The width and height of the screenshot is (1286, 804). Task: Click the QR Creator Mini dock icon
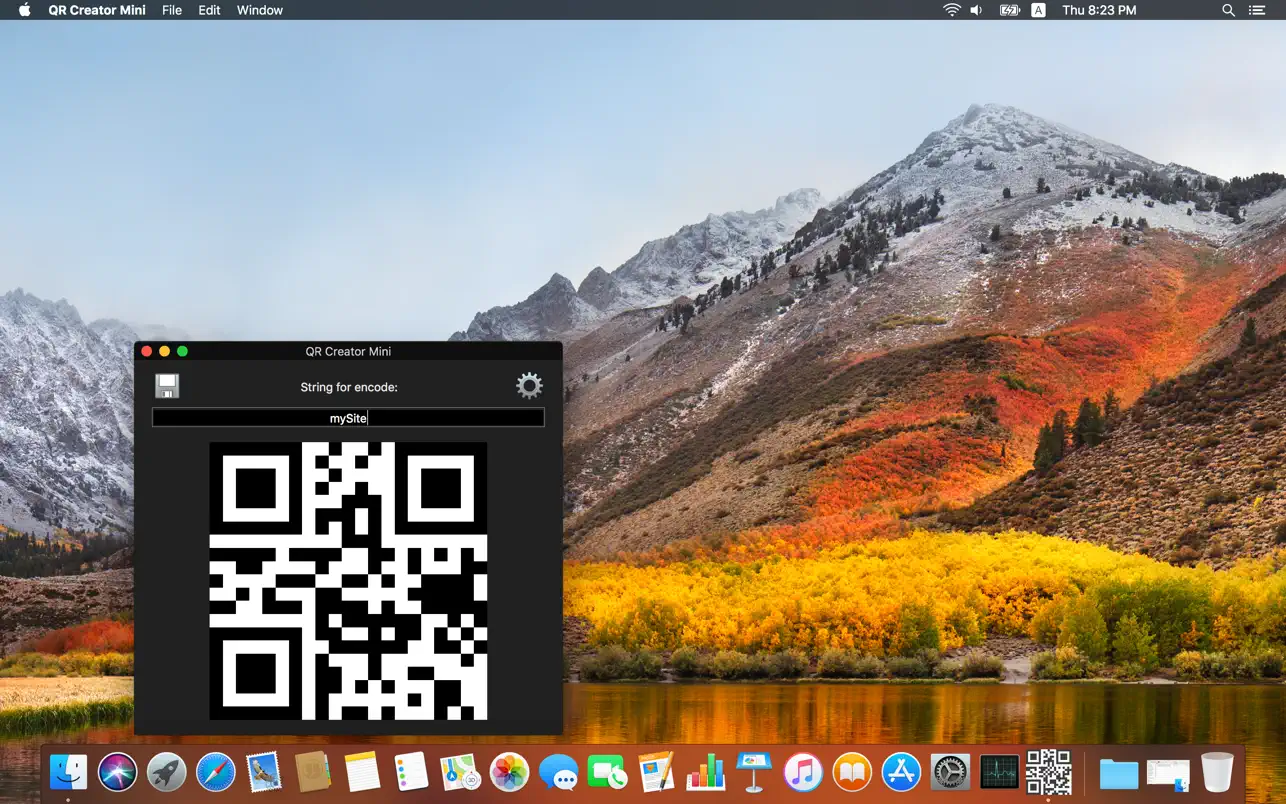click(x=1048, y=772)
